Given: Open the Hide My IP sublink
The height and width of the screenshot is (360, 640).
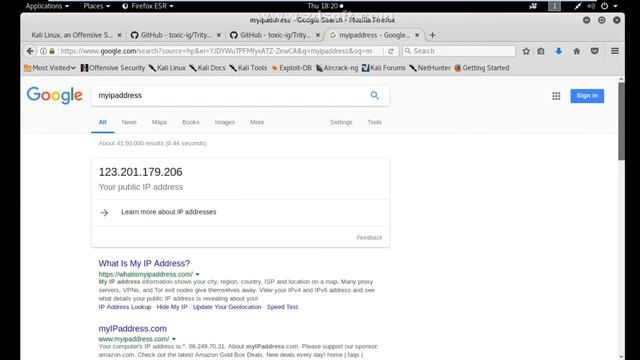Looking at the screenshot, I should (x=172, y=307).
